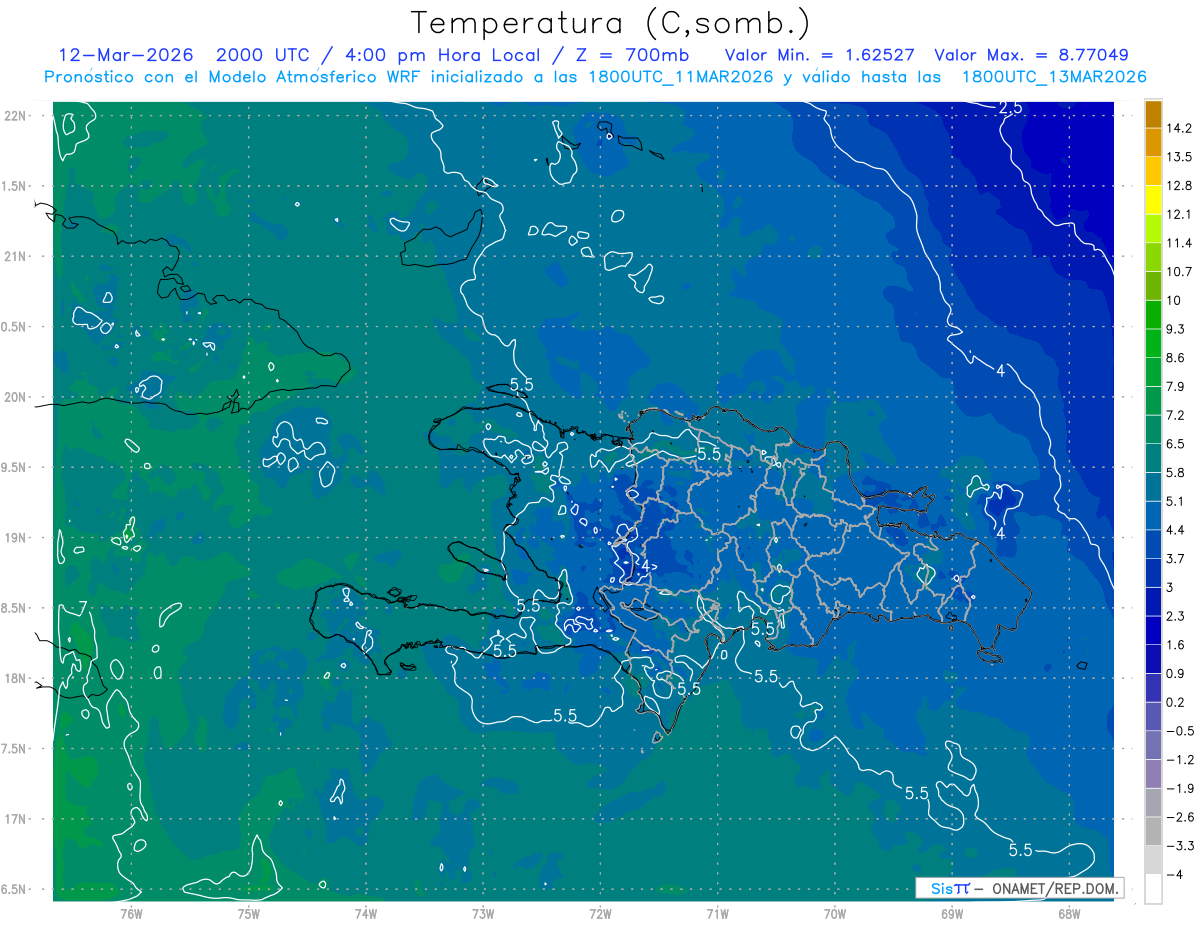Click the '7.2' color bar value
This screenshot has width=1200, height=927.
[x=1175, y=415]
